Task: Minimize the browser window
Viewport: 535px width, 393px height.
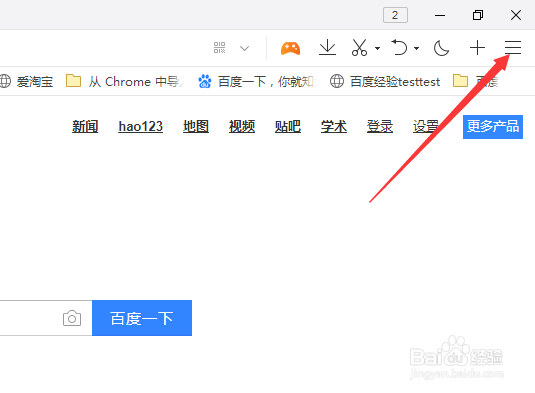Action: point(440,15)
